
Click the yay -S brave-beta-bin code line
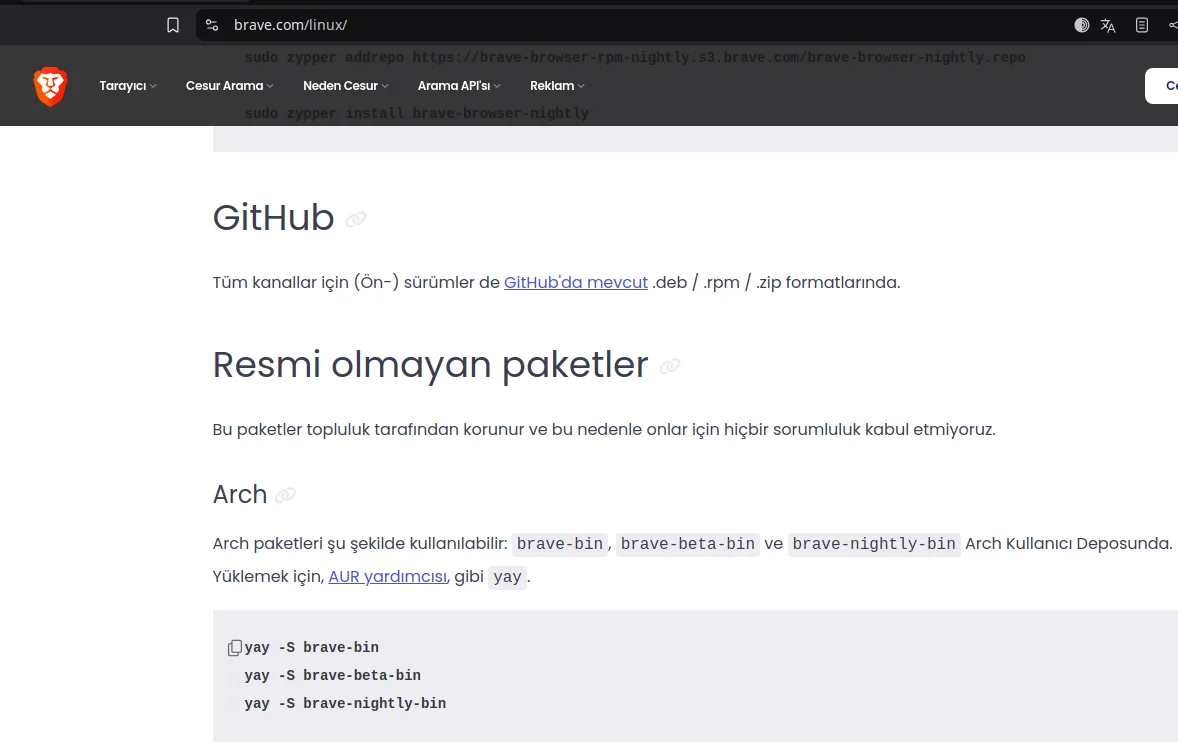coord(333,675)
